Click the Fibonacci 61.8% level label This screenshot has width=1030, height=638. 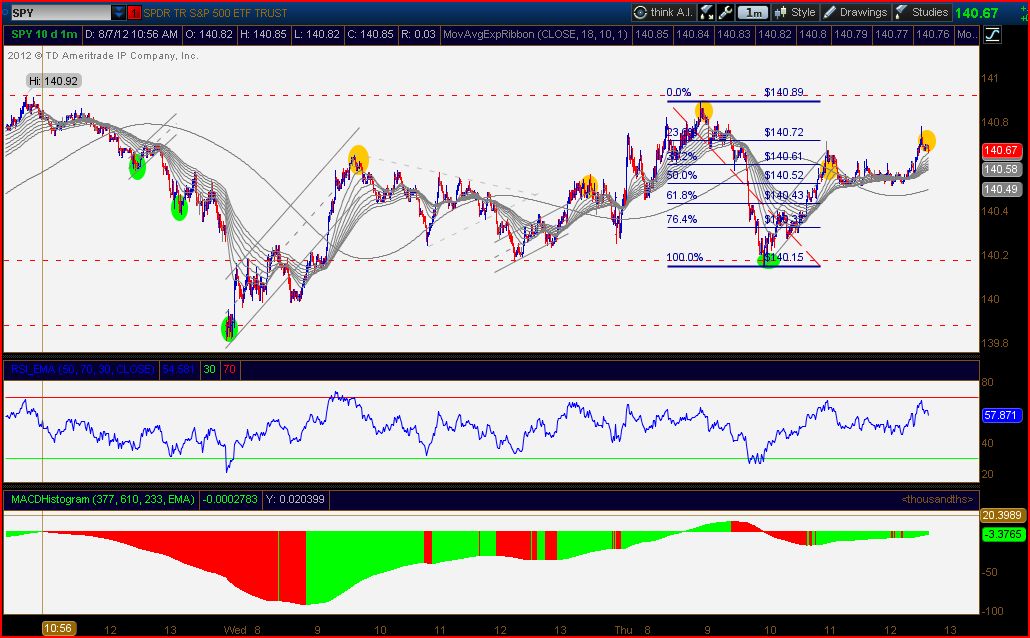tap(682, 195)
